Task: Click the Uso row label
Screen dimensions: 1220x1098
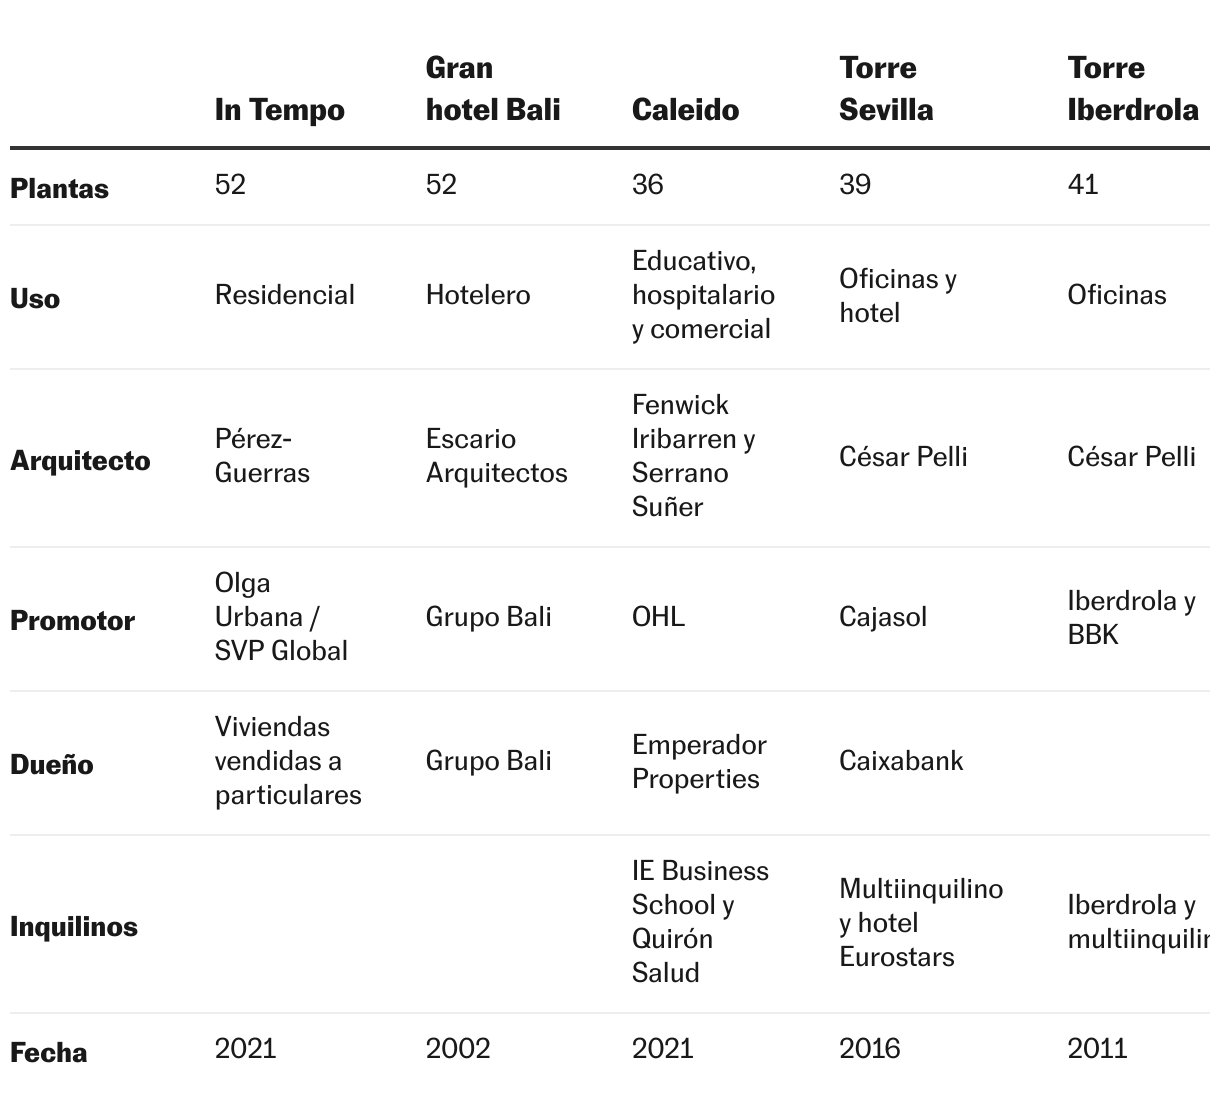Action: point(35,299)
